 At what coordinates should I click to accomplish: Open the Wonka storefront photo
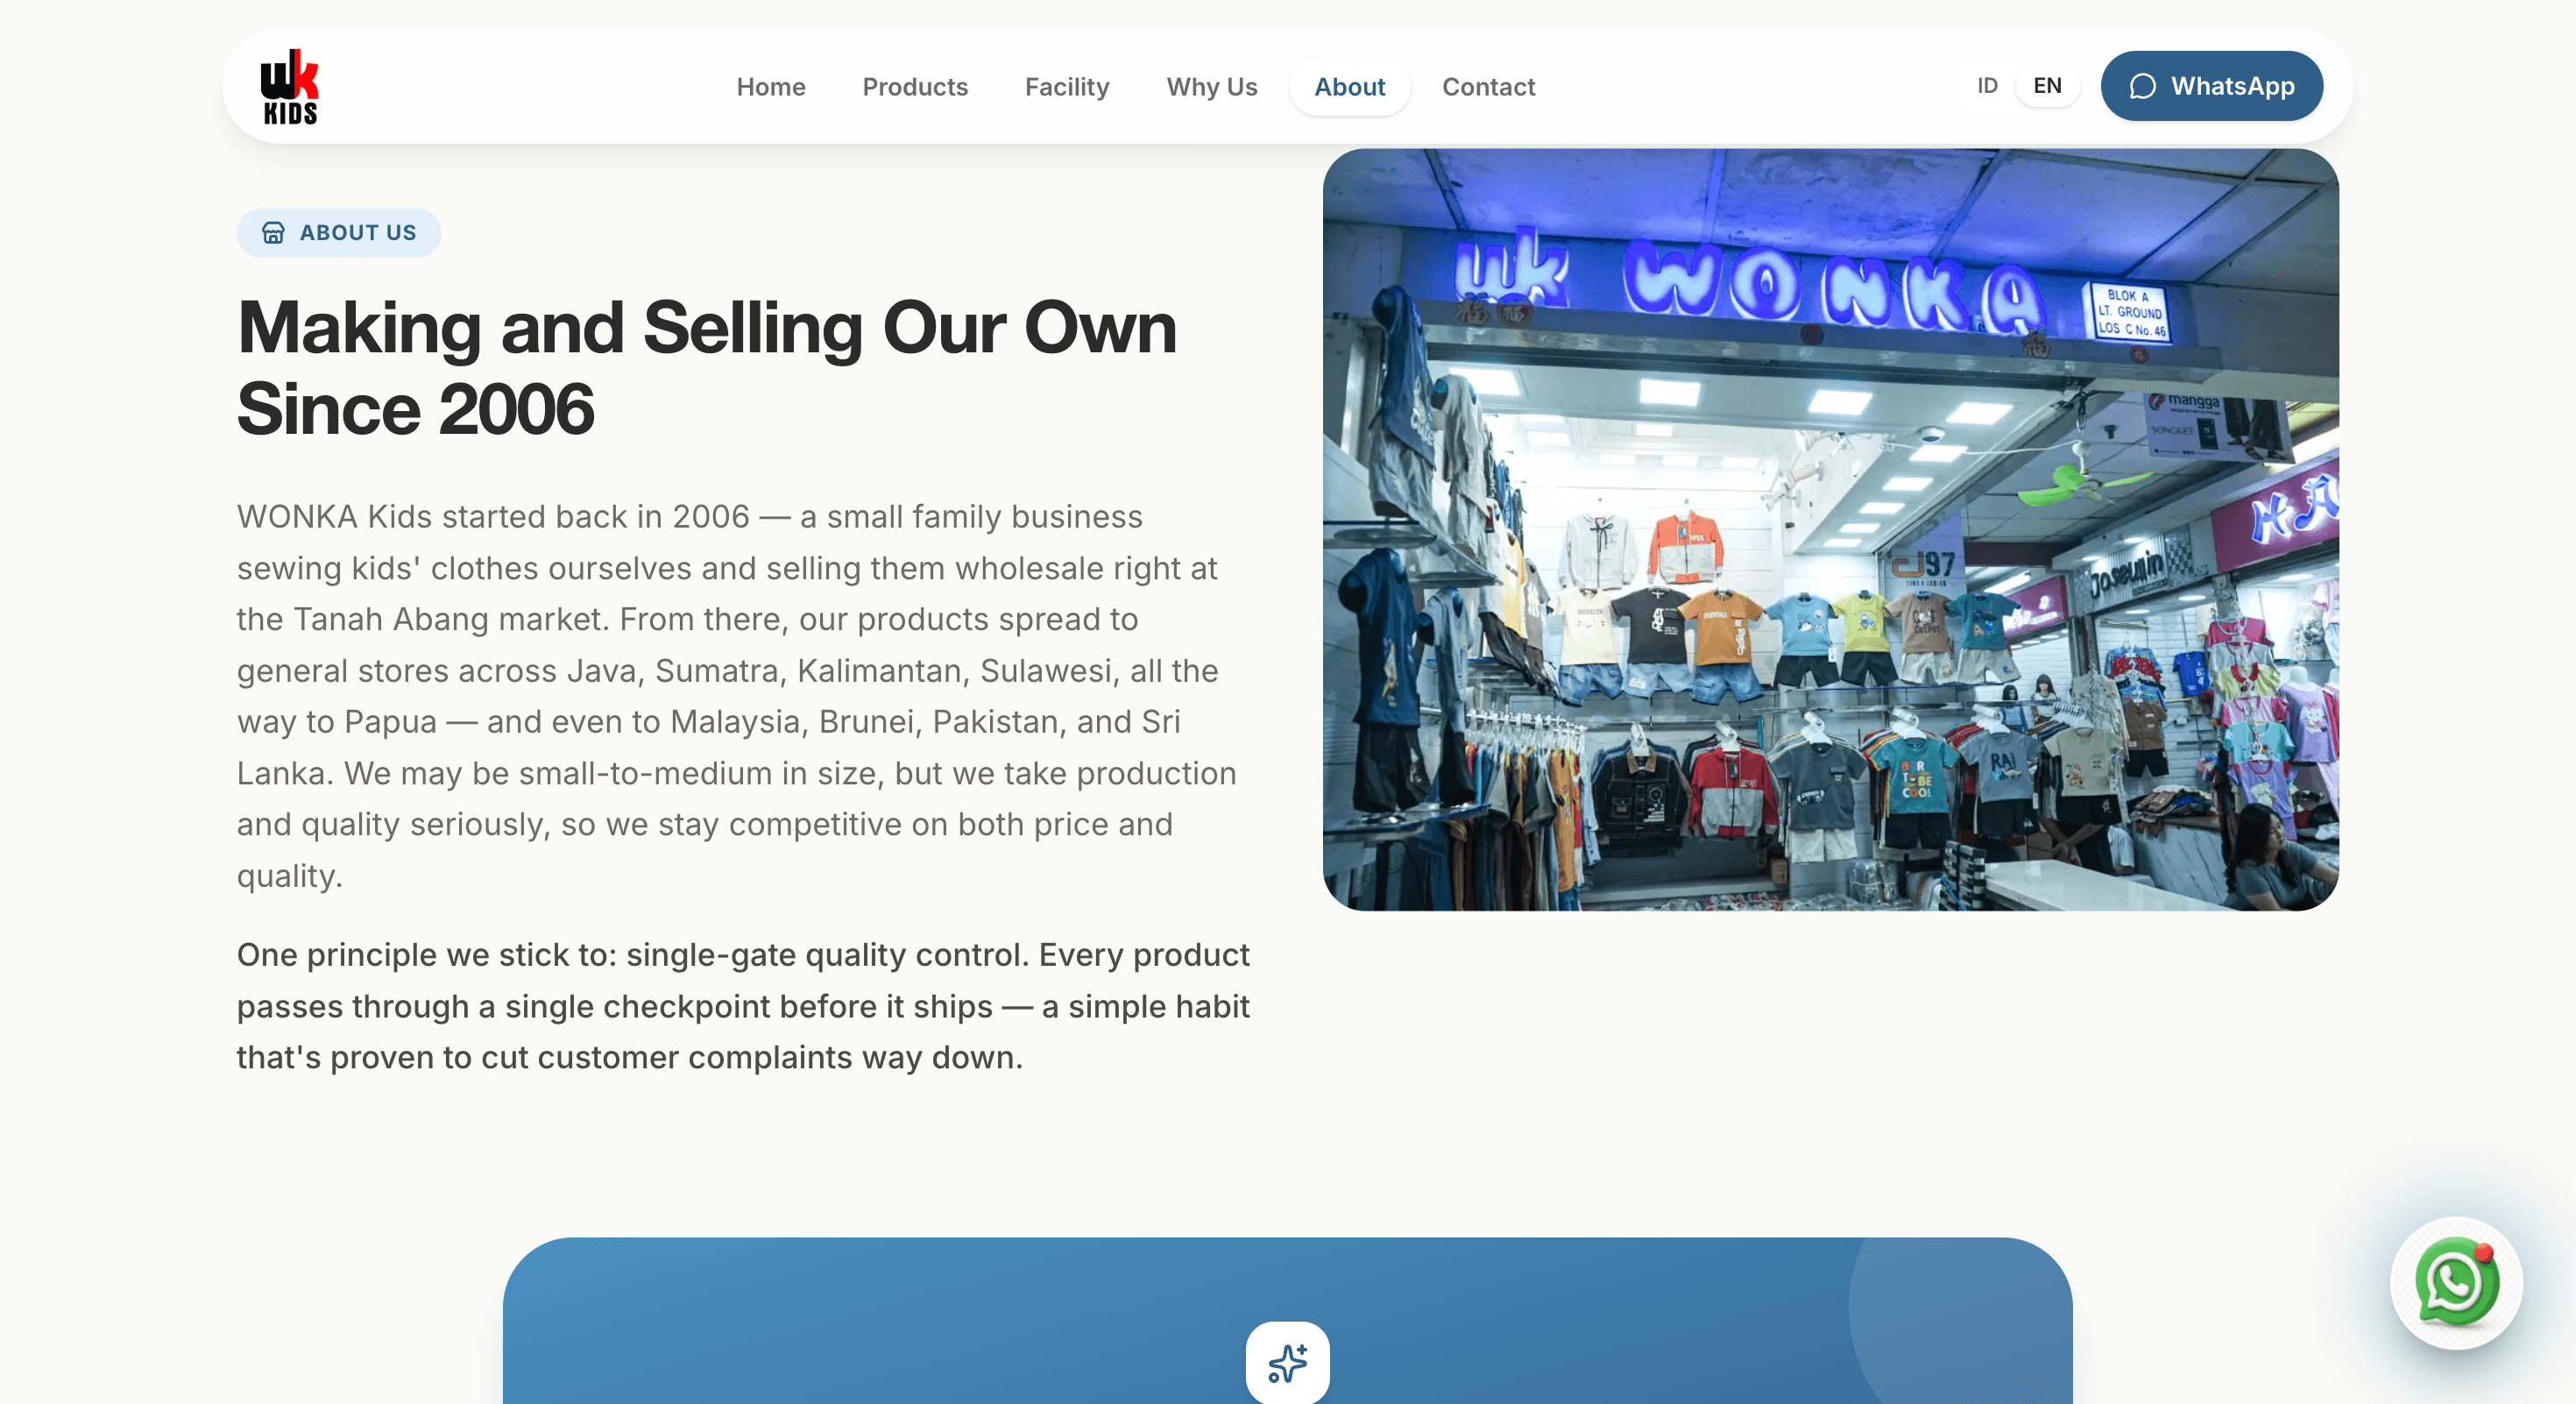tap(1830, 529)
